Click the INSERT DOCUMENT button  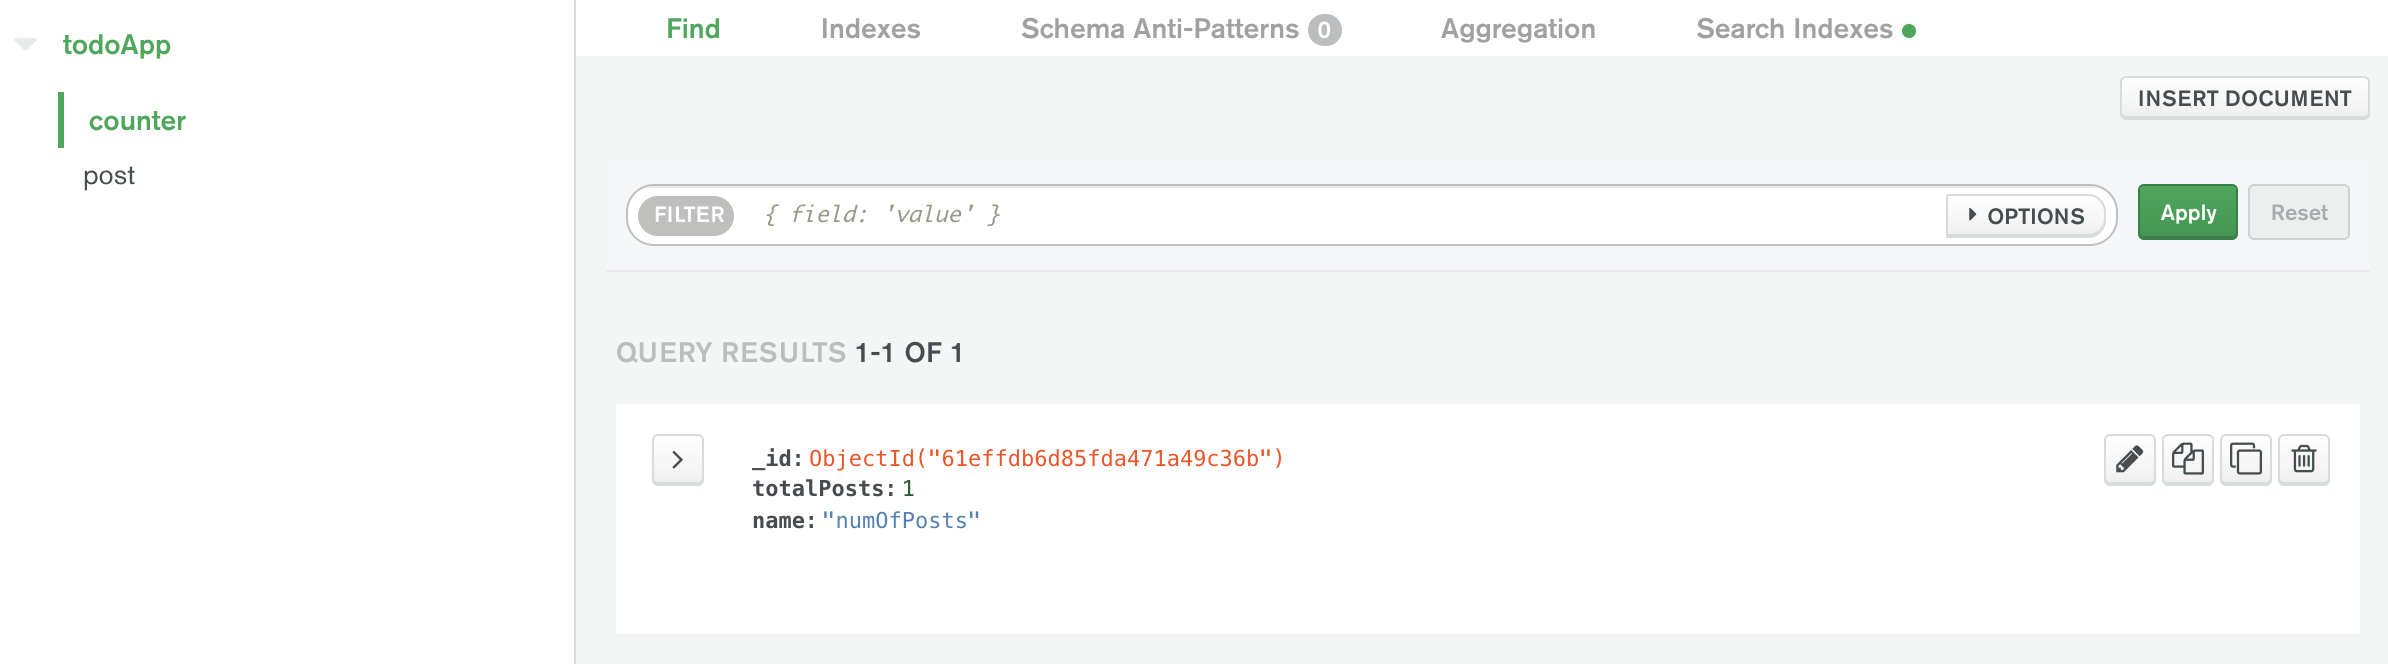coord(2244,98)
